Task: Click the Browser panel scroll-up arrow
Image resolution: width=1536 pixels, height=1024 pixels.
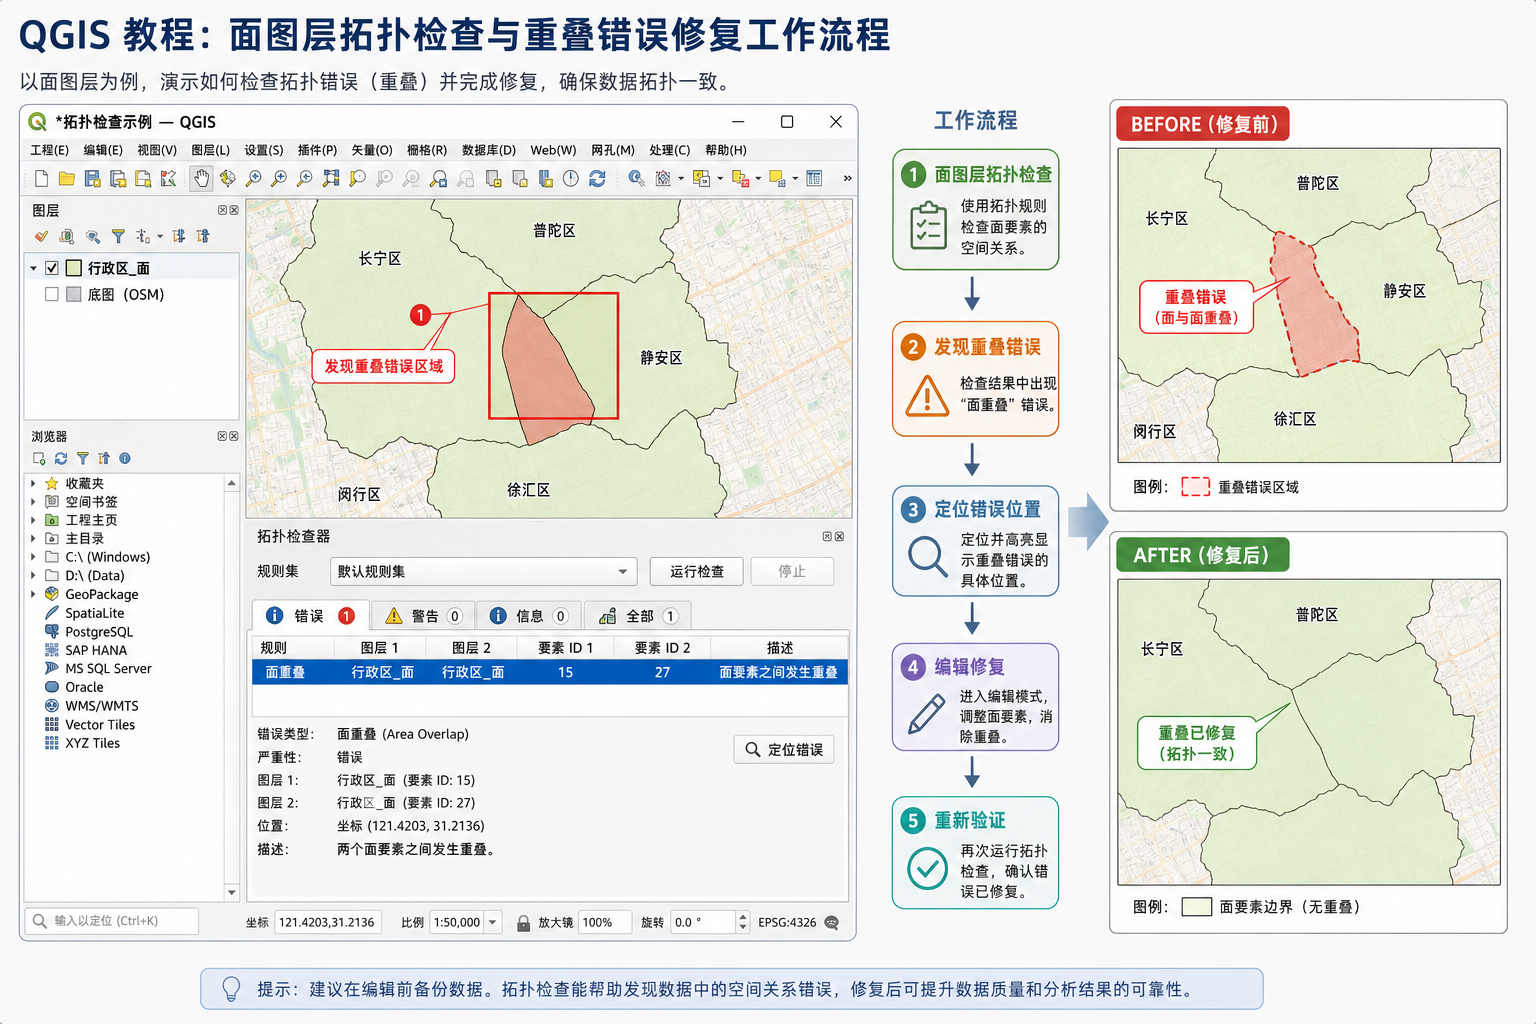Action: (232, 483)
